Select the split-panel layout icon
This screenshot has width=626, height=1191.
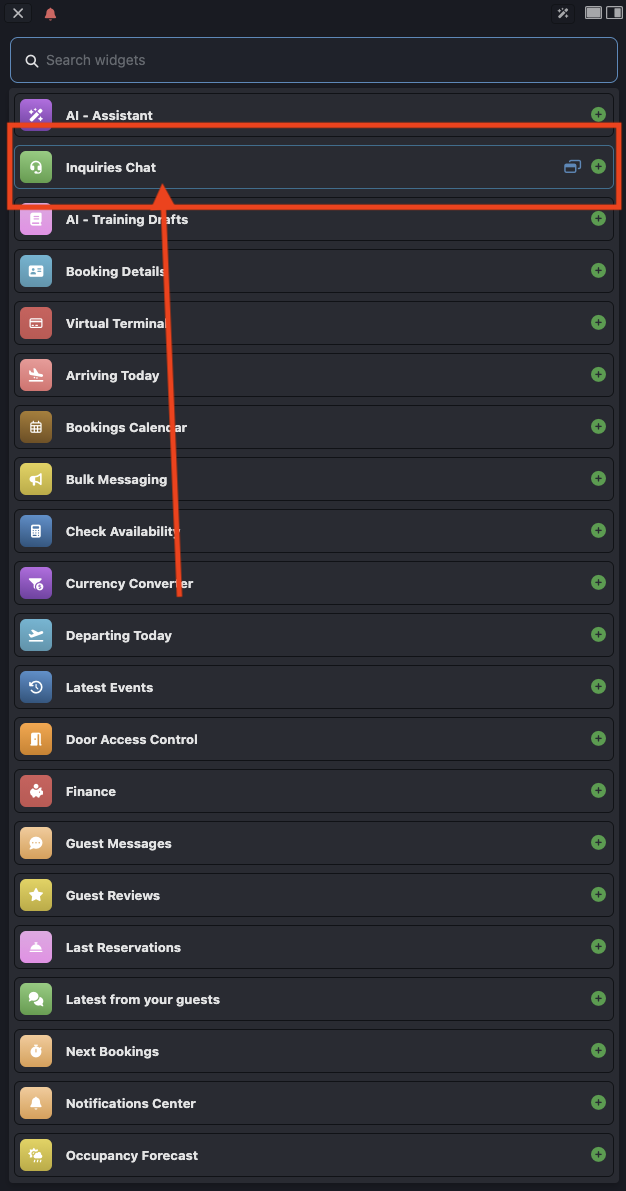pyautogui.click(x=614, y=12)
